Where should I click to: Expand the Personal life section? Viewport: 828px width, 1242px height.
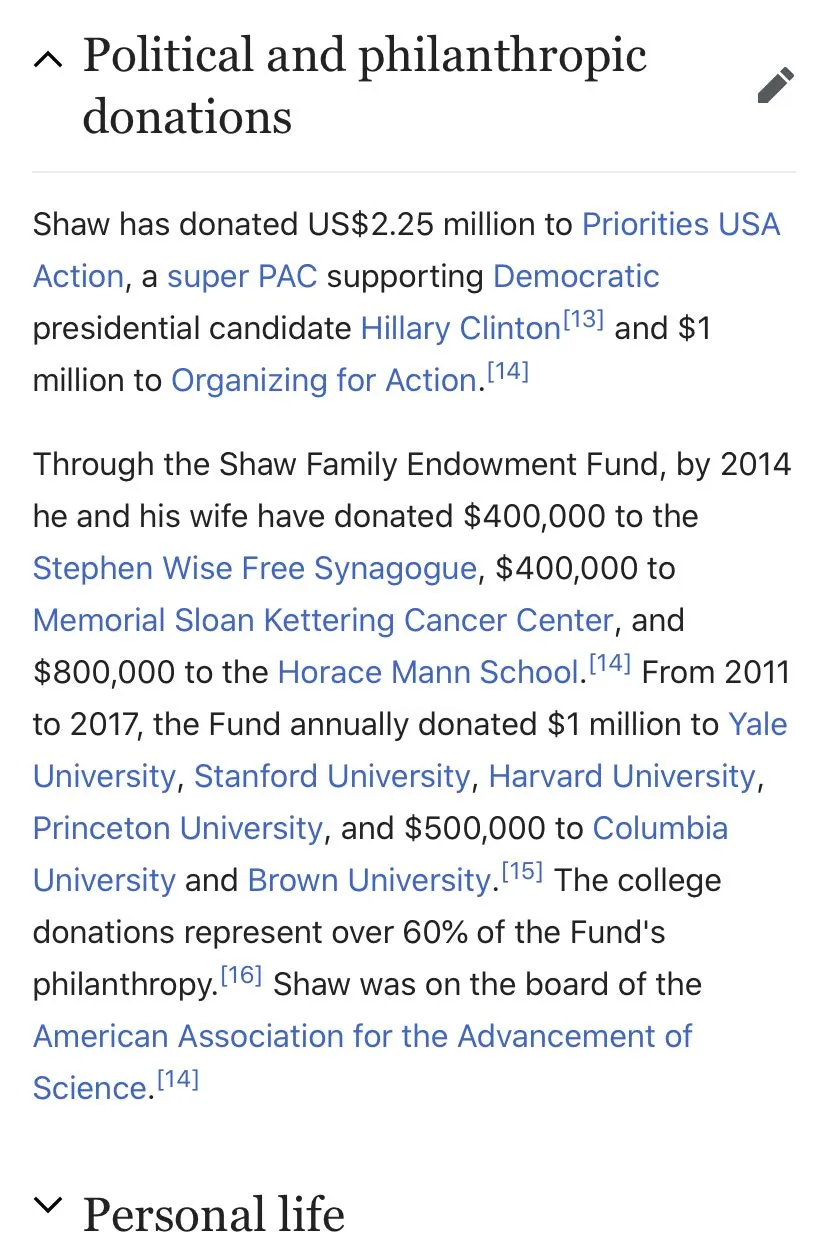click(x=47, y=1205)
